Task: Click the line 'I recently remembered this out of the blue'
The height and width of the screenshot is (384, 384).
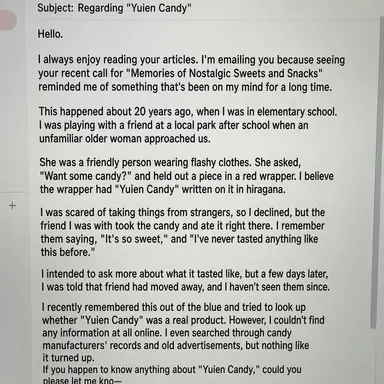Action: (x=174, y=307)
